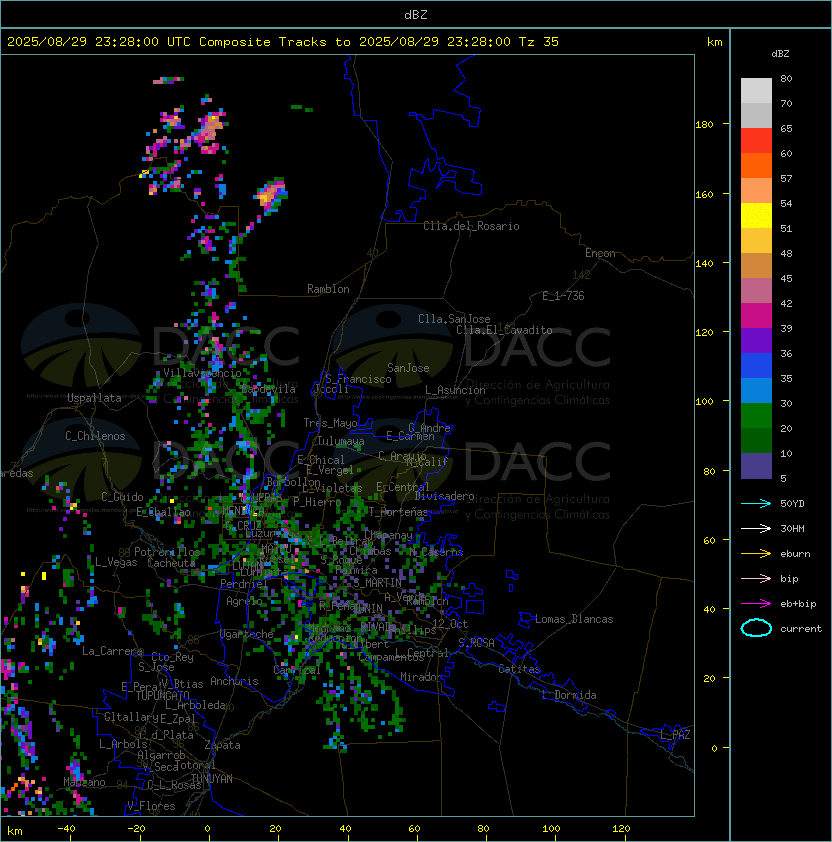832x842 pixels.
Task: Click the L_Dormida place label
Action: tap(569, 695)
